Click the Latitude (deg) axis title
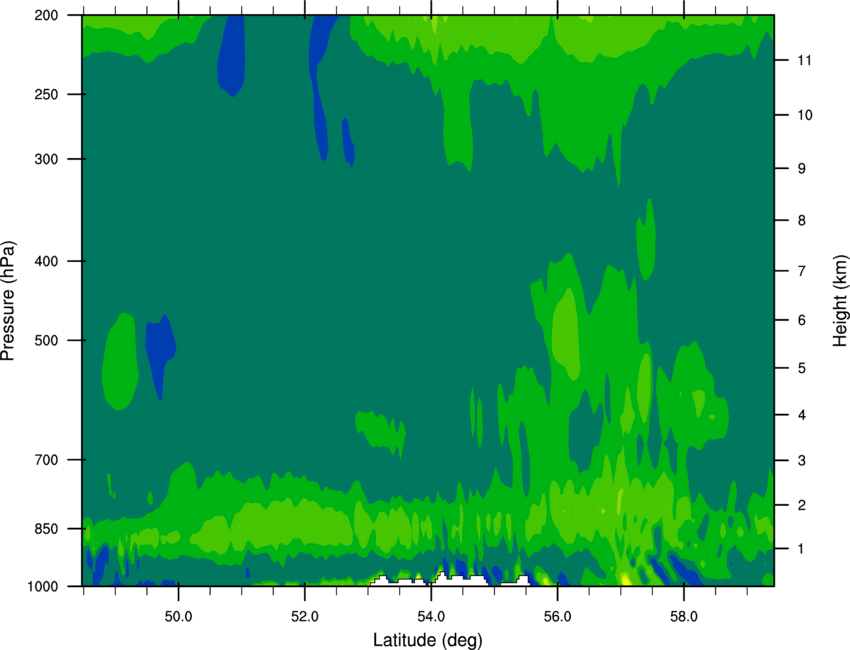Screen dimensions: 850x650 pyautogui.click(x=428, y=640)
